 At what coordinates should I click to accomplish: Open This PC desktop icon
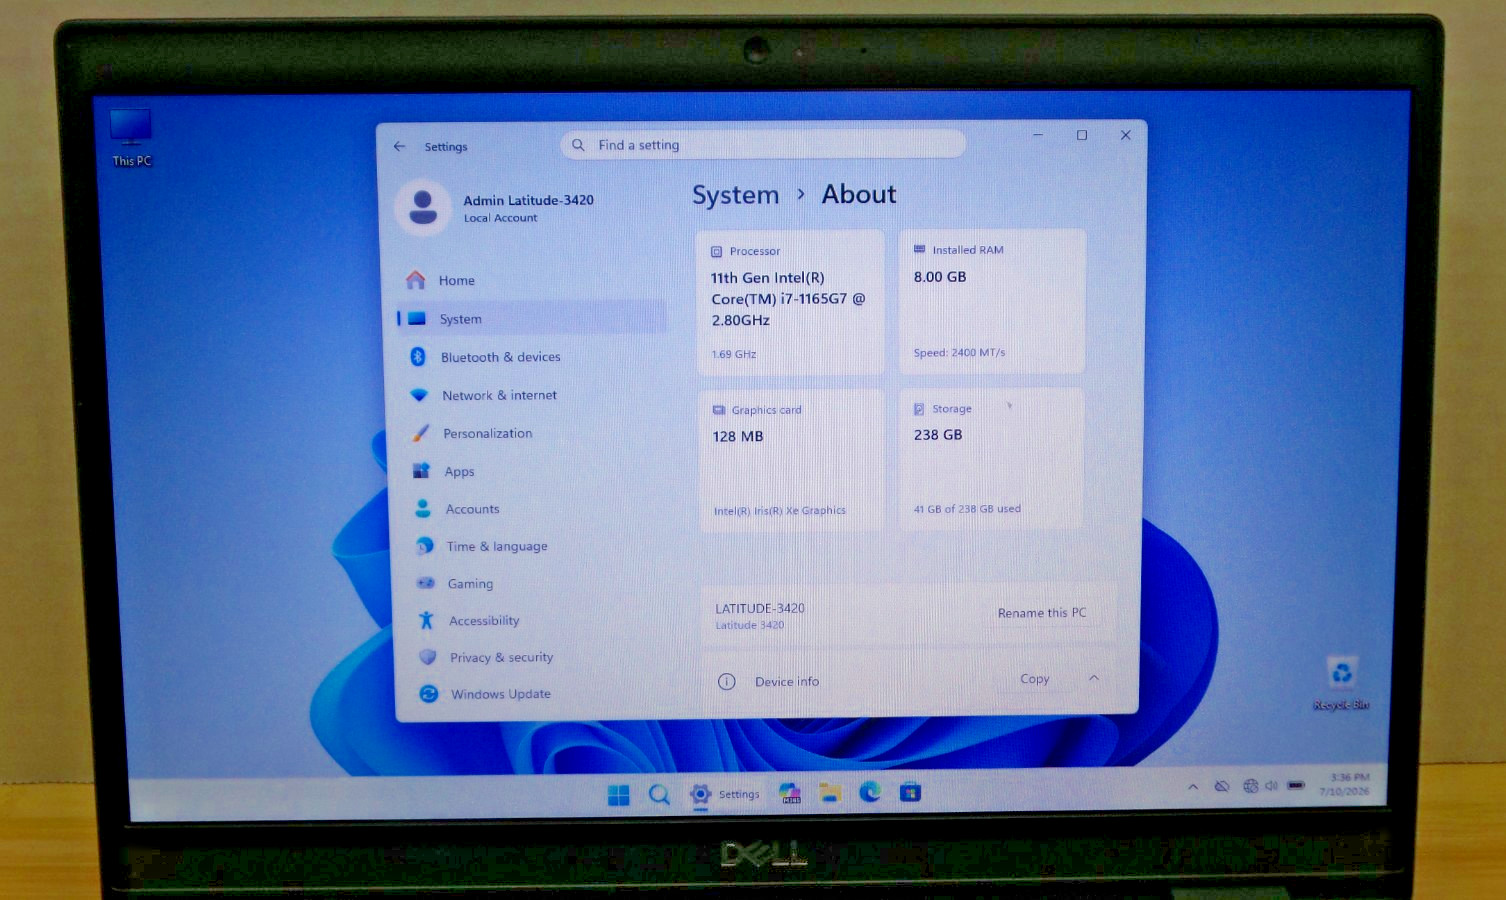point(131,138)
